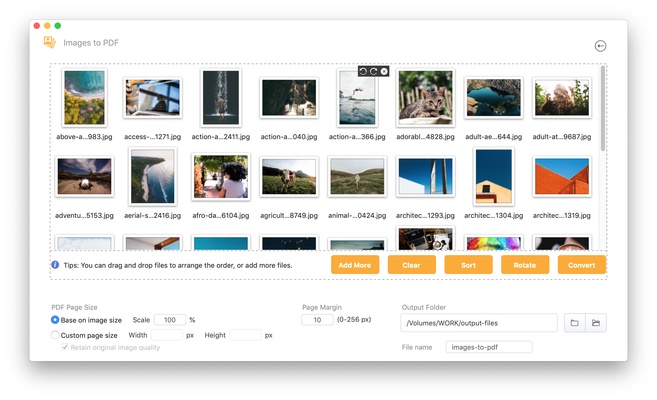657x400 pixels.
Task: Select the action-a...2411.jpg thumbnail
Action: 221,98
